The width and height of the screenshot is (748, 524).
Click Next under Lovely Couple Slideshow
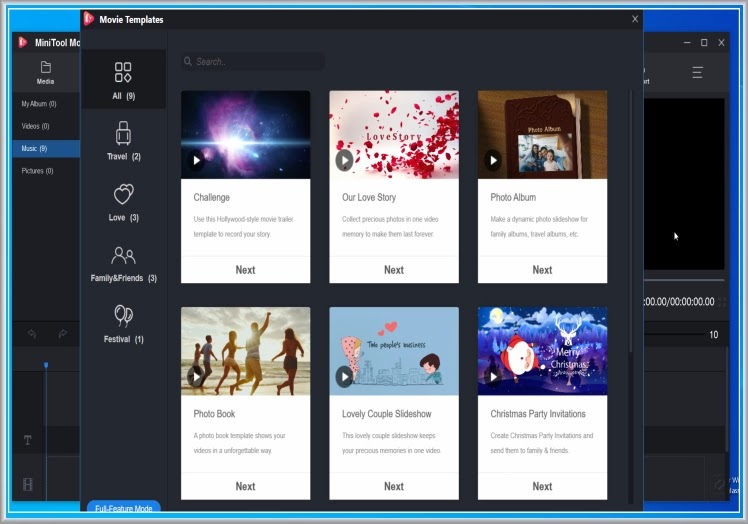click(394, 486)
